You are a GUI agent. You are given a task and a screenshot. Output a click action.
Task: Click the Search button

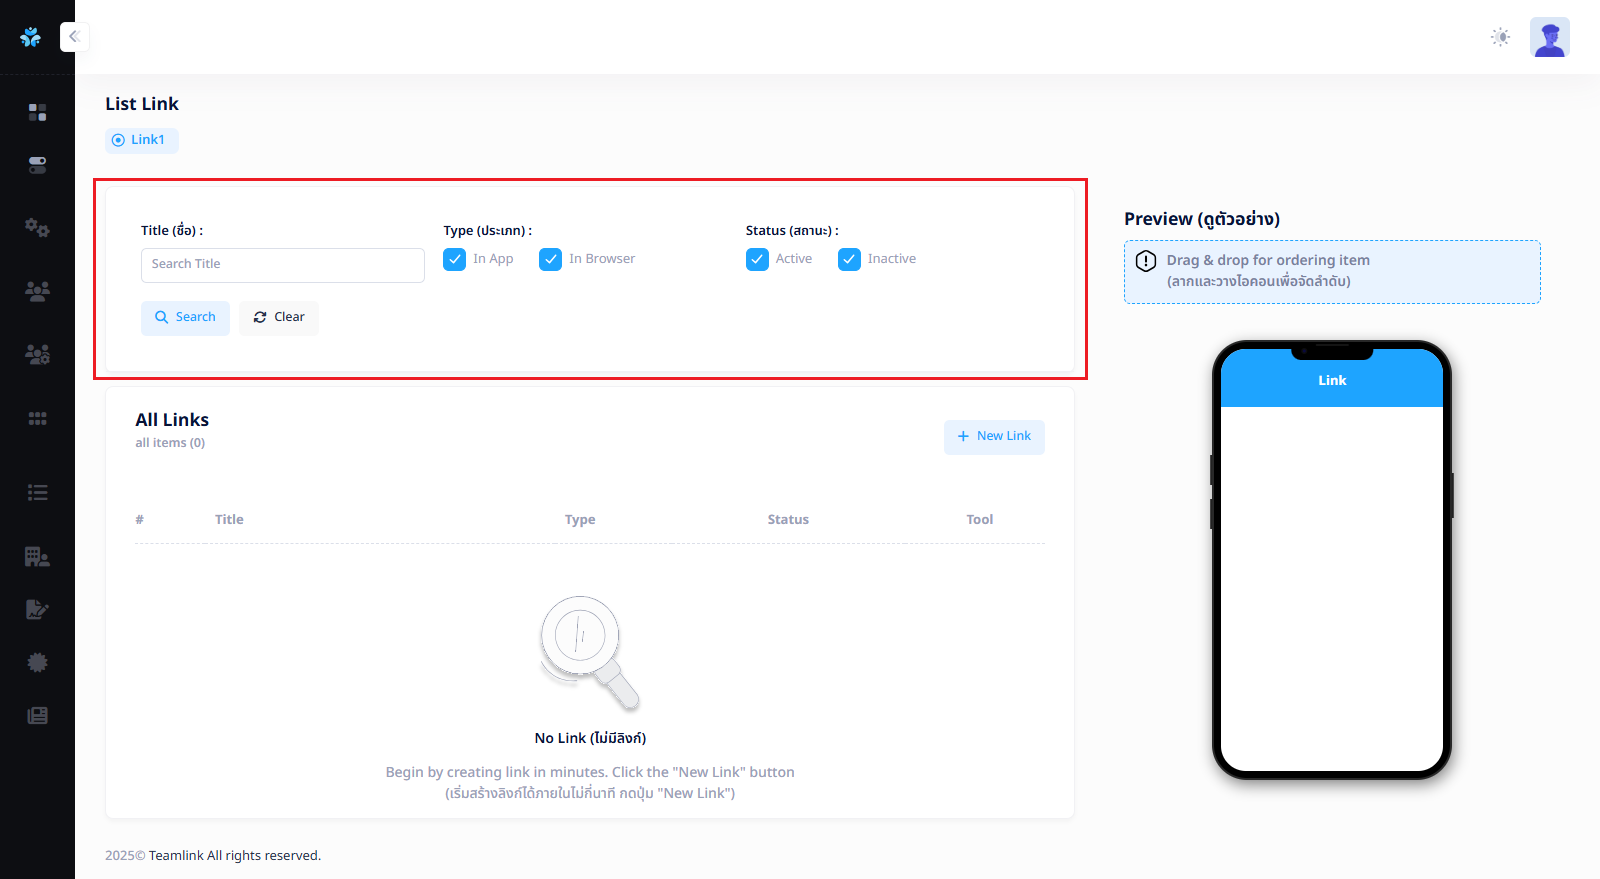185,318
